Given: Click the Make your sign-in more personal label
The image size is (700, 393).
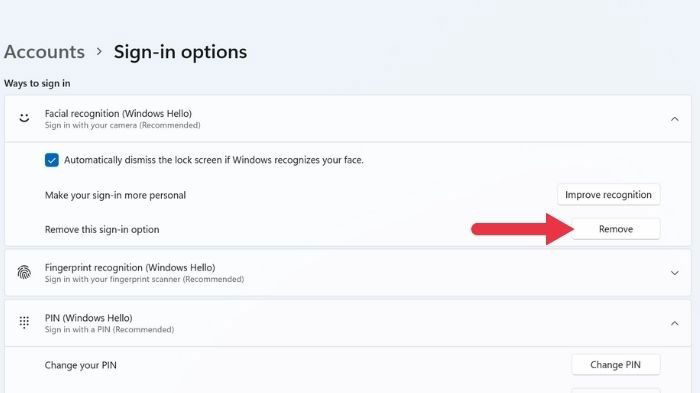Looking at the screenshot, I should pos(115,195).
